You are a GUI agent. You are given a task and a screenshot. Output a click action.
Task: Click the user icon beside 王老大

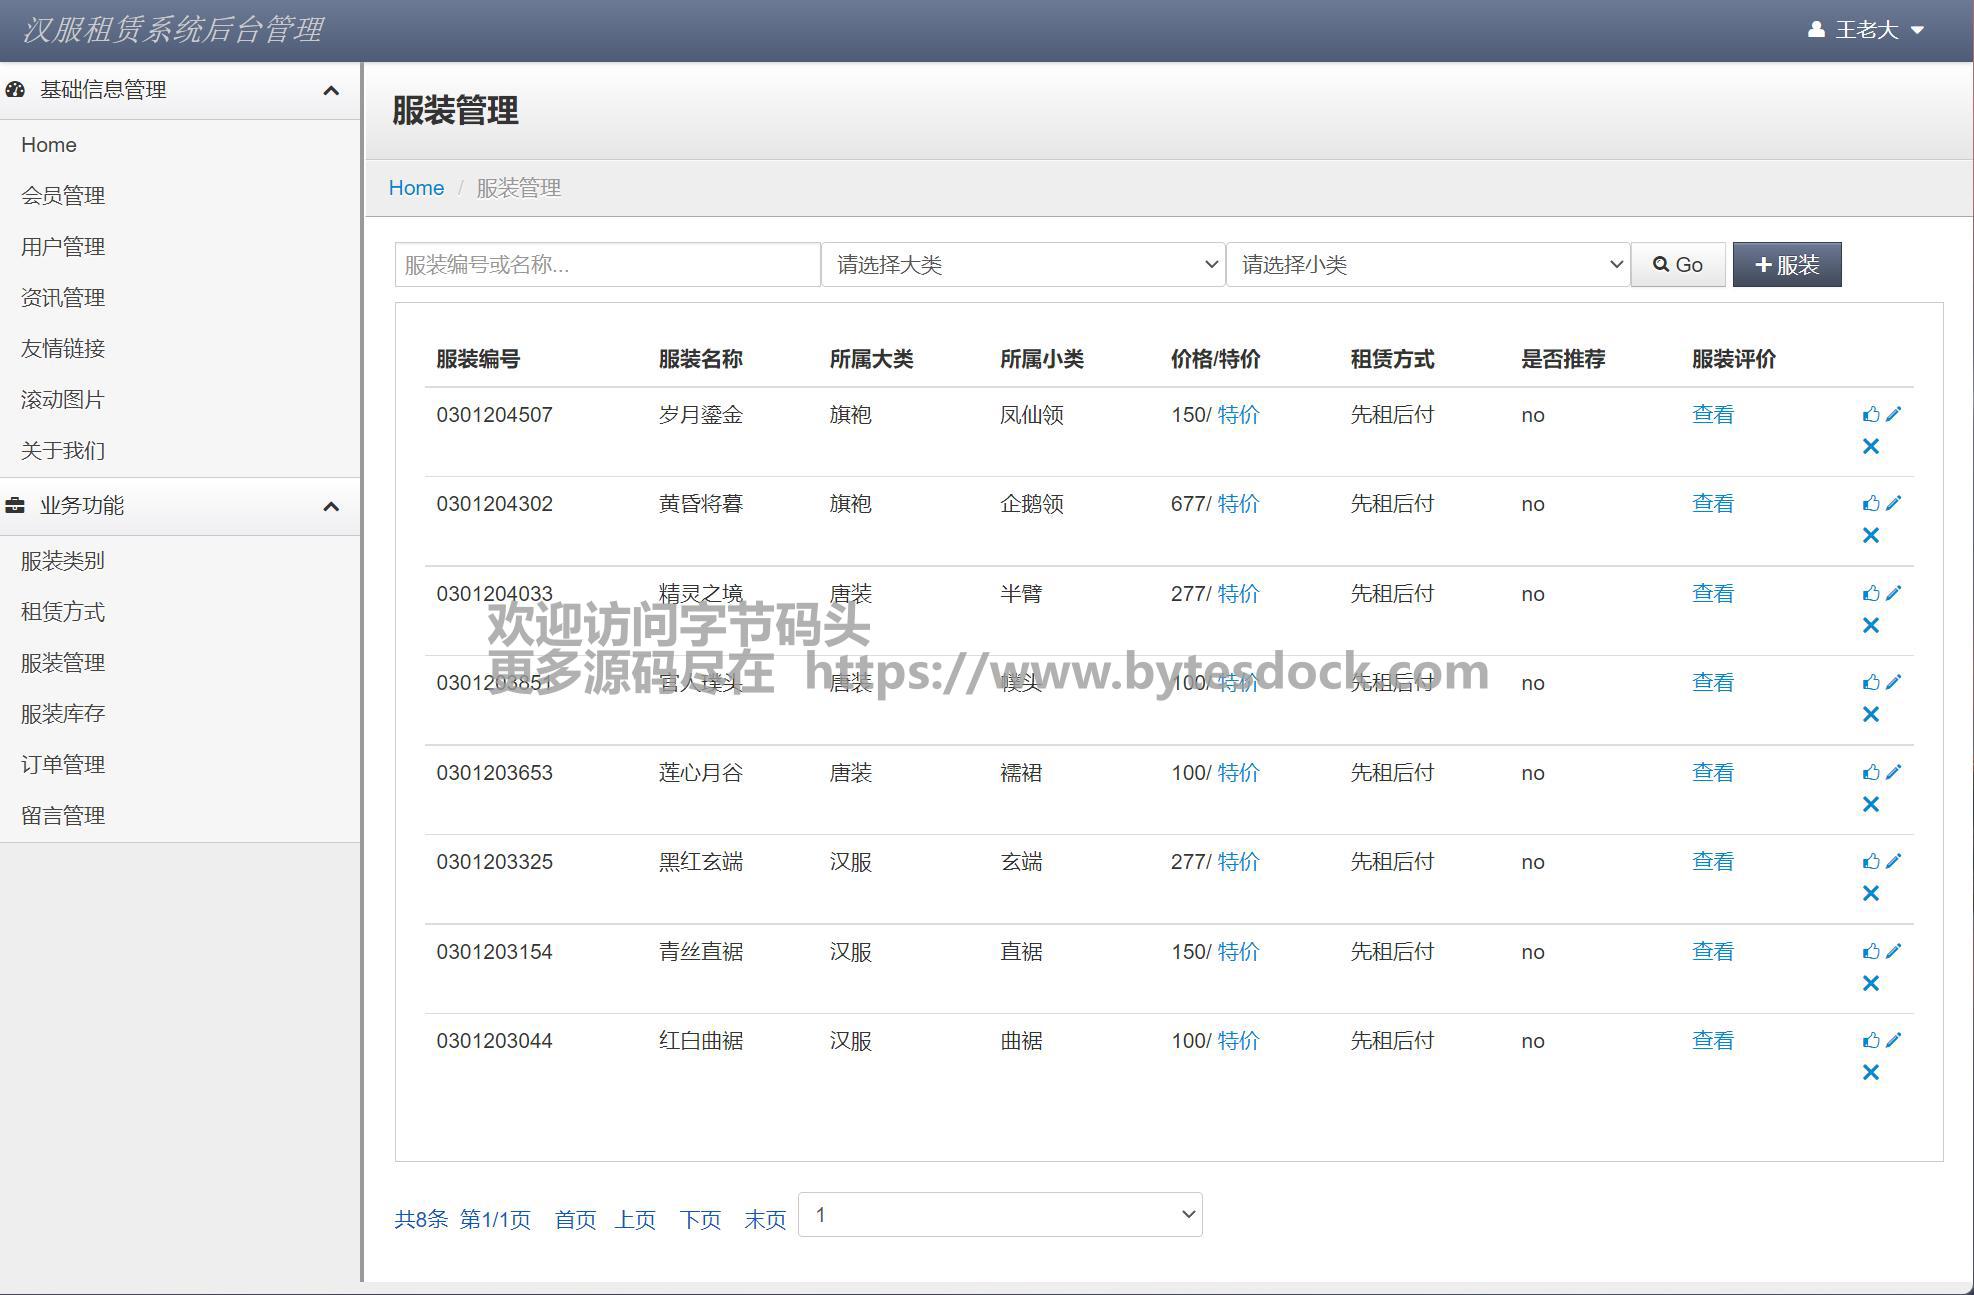1816,30
